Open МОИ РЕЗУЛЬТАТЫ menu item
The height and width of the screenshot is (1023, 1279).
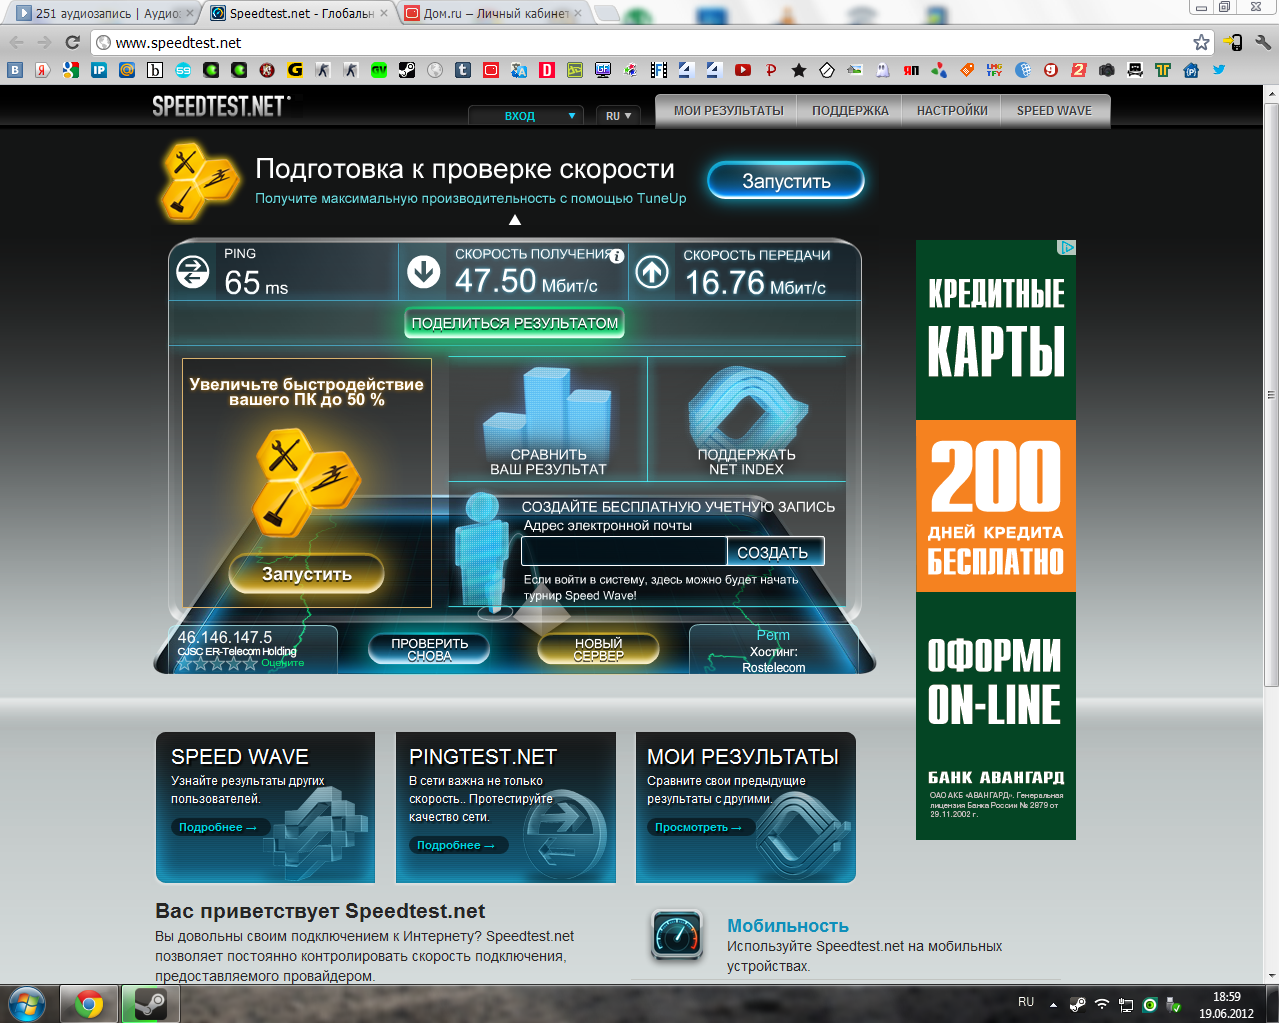click(x=728, y=111)
